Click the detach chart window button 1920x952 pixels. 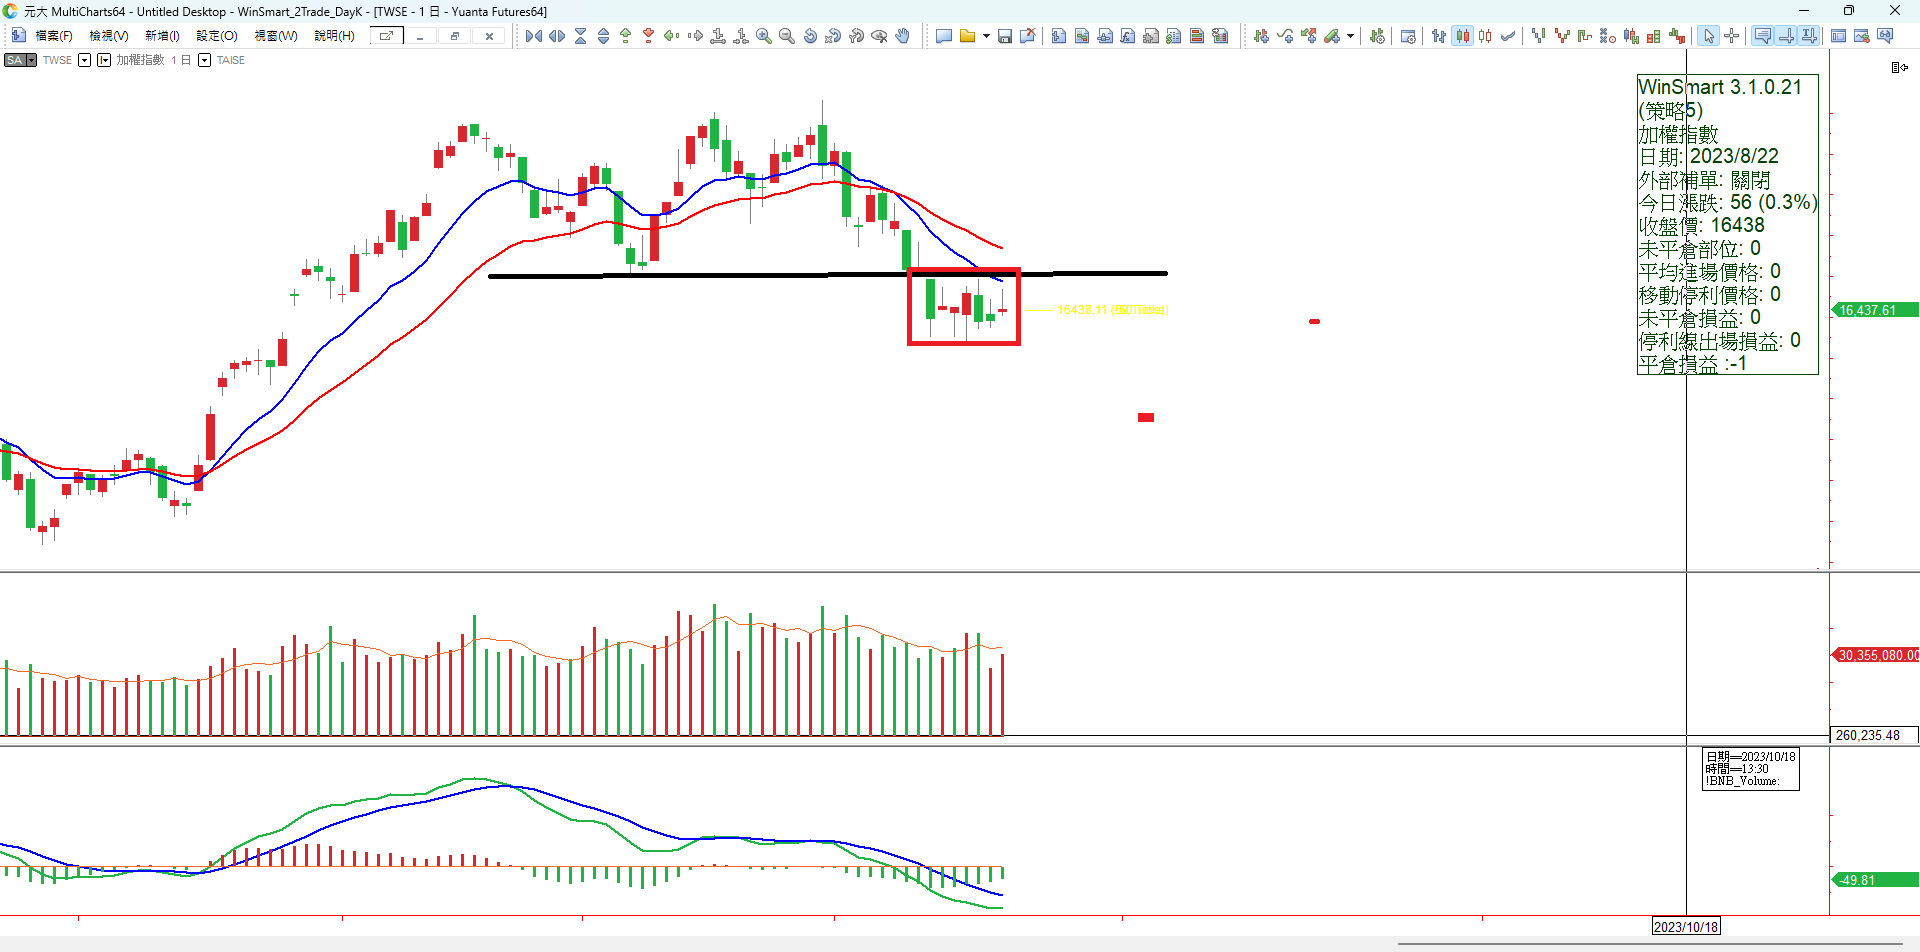[x=386, y=36]
